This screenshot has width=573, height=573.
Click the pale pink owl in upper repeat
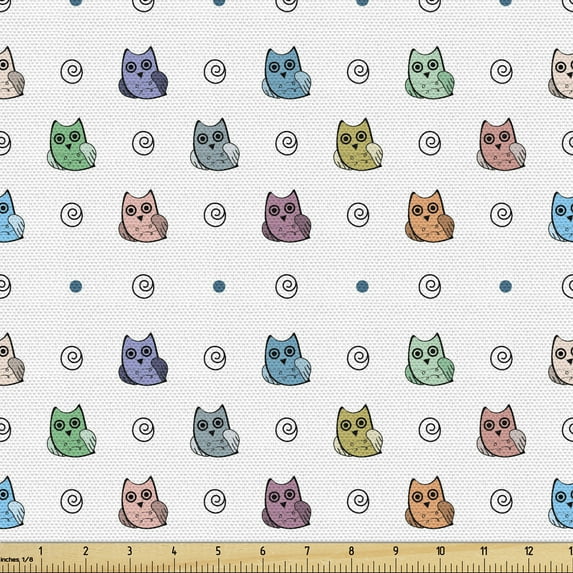click(143, 216)
